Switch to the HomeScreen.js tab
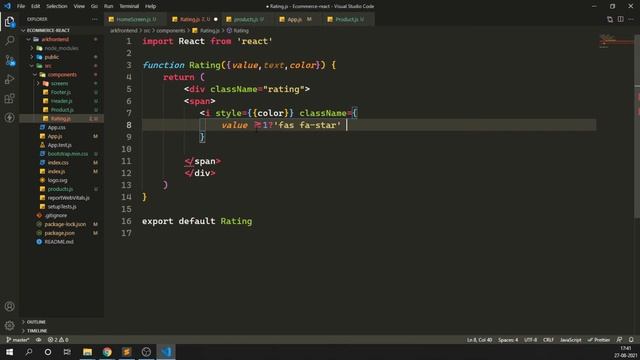Screen dimensions: 640x360 tap(134, 19)
